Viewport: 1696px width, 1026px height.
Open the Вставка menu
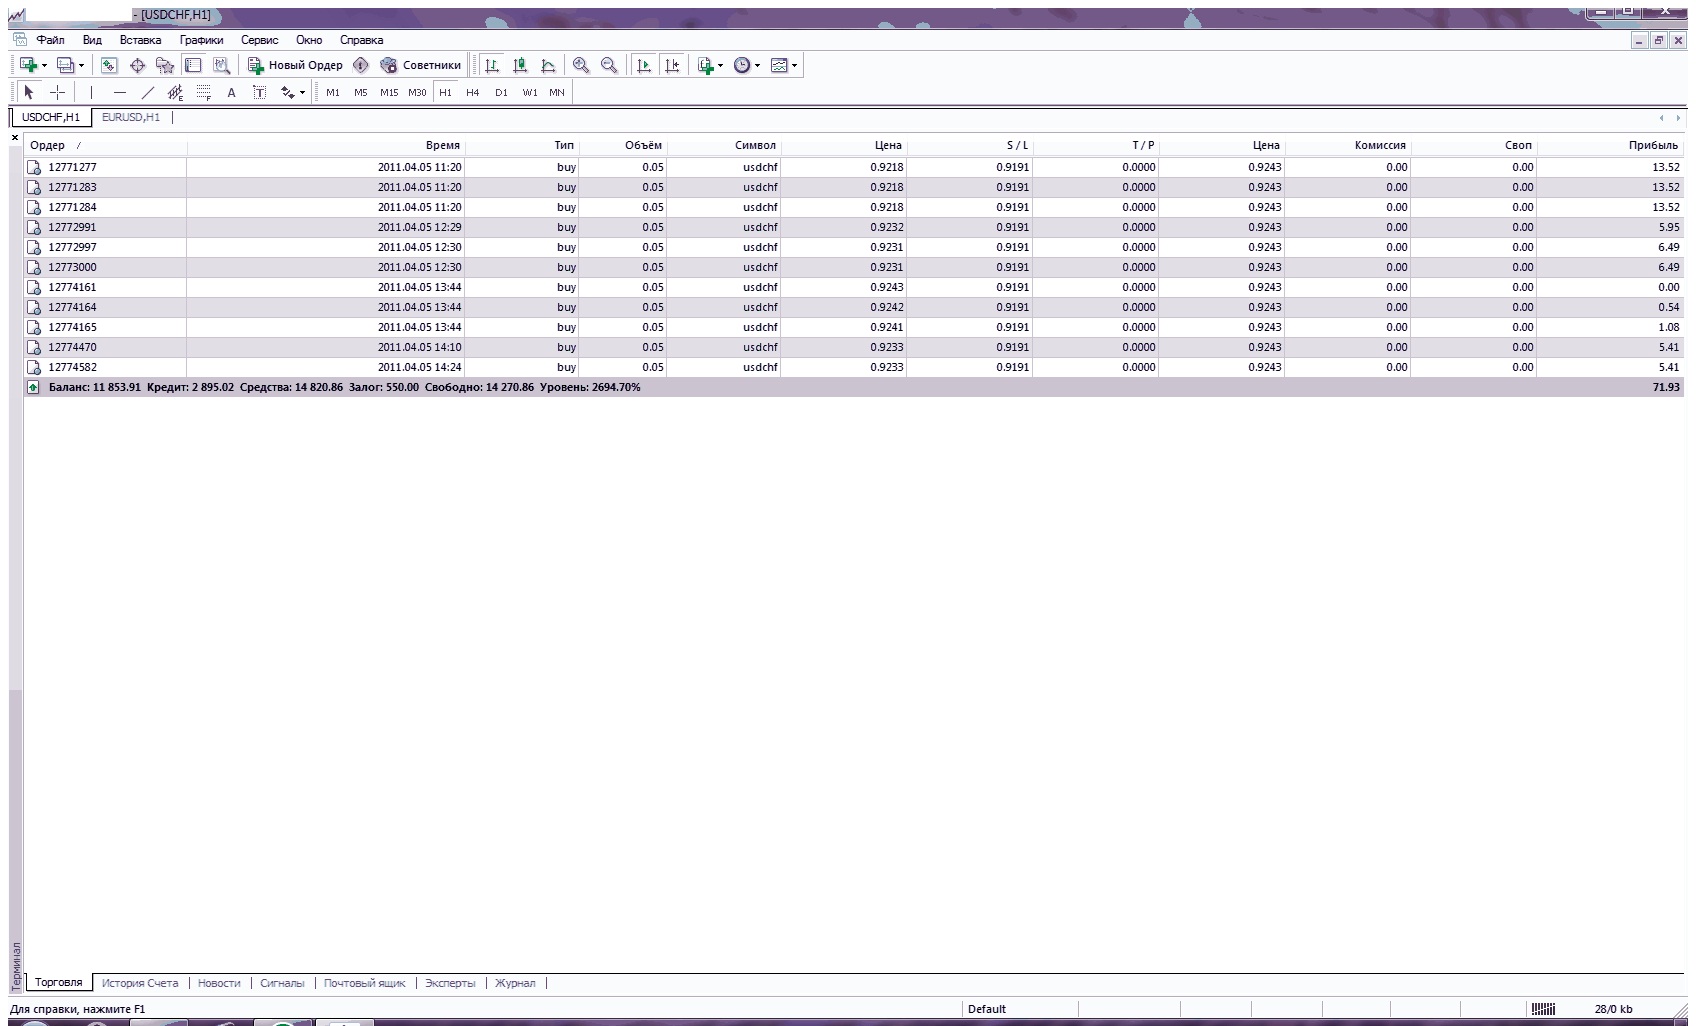tap(140, 40)
